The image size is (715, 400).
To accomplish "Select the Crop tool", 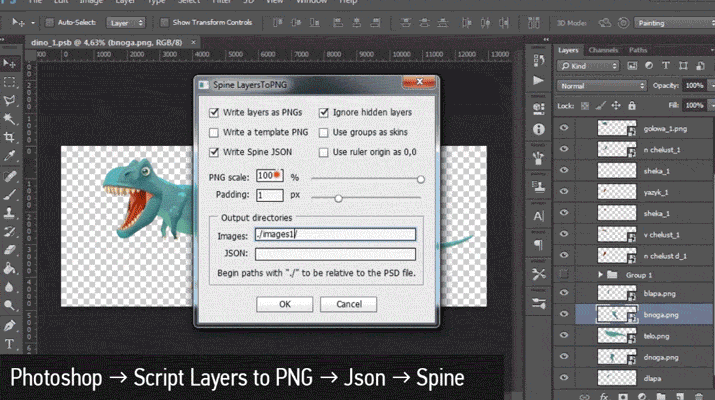I will (x=9, y=137).
